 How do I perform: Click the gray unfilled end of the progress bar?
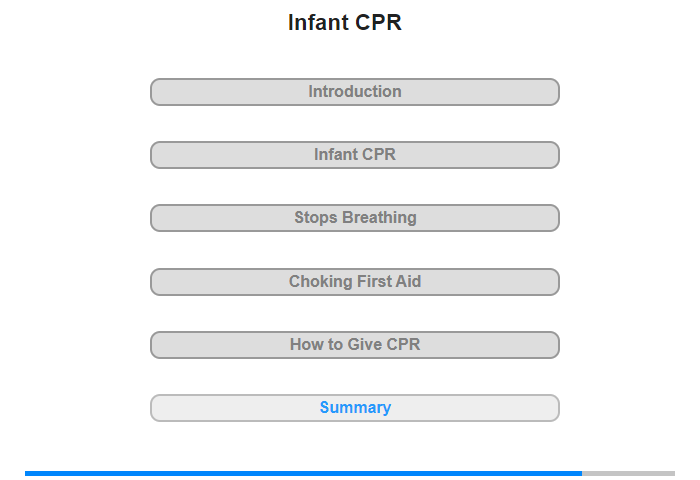629,473
